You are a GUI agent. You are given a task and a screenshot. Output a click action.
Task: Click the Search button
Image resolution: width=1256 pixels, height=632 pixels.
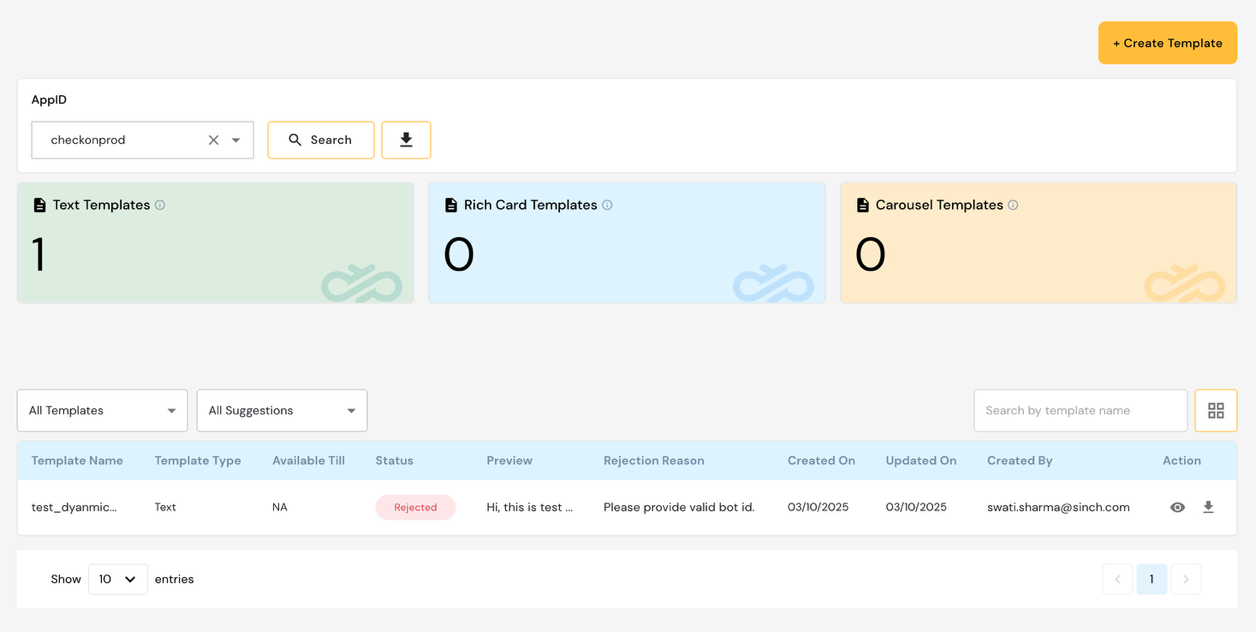pos(321,140)
